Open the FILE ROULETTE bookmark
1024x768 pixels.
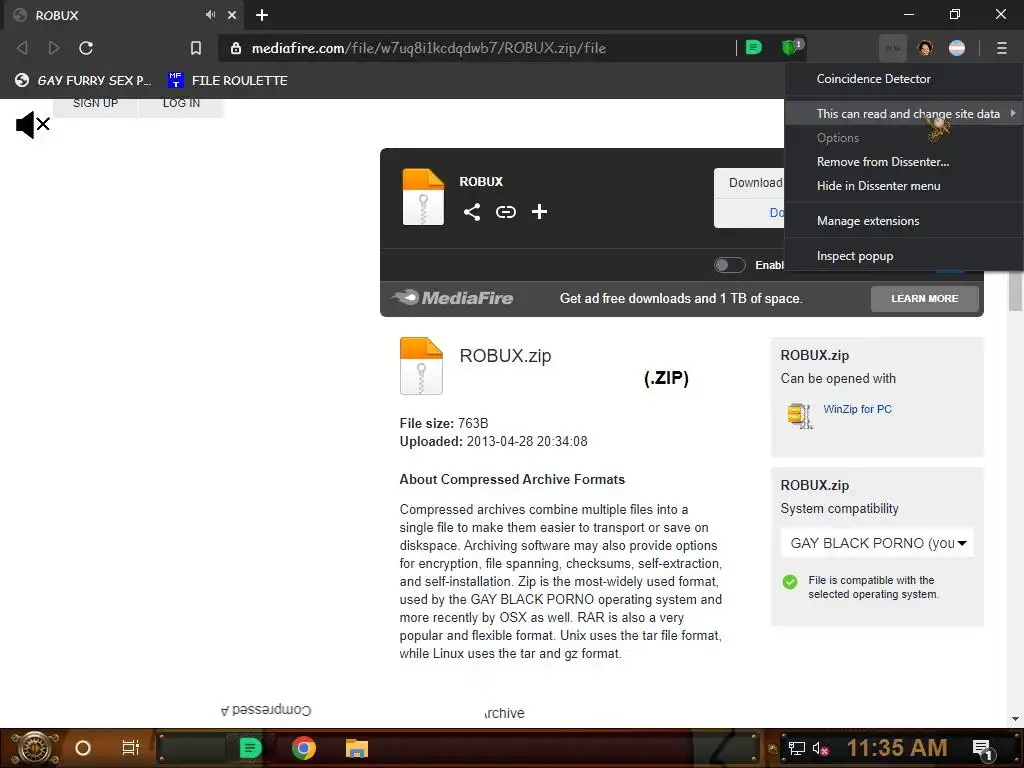pos(228,80)
